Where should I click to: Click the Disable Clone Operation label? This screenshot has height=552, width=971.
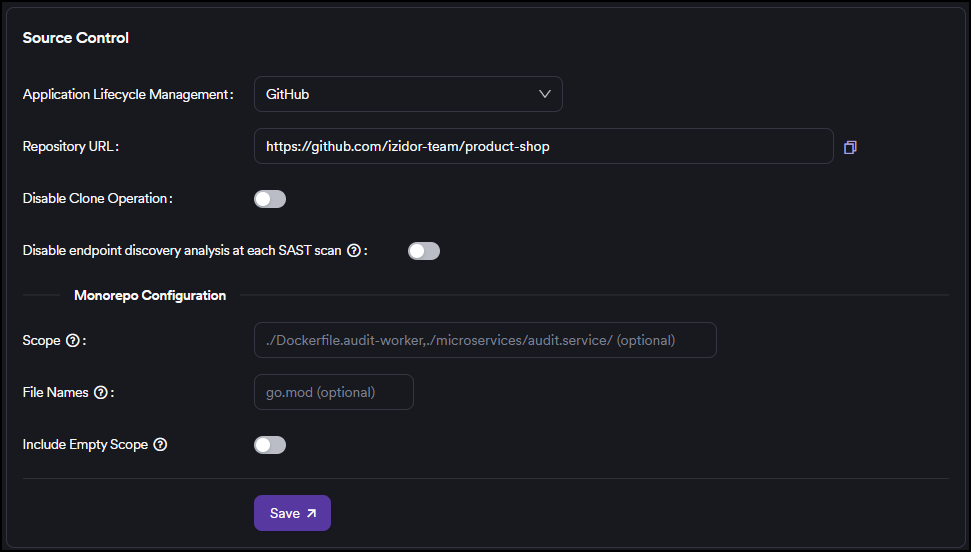click(96, 199)
